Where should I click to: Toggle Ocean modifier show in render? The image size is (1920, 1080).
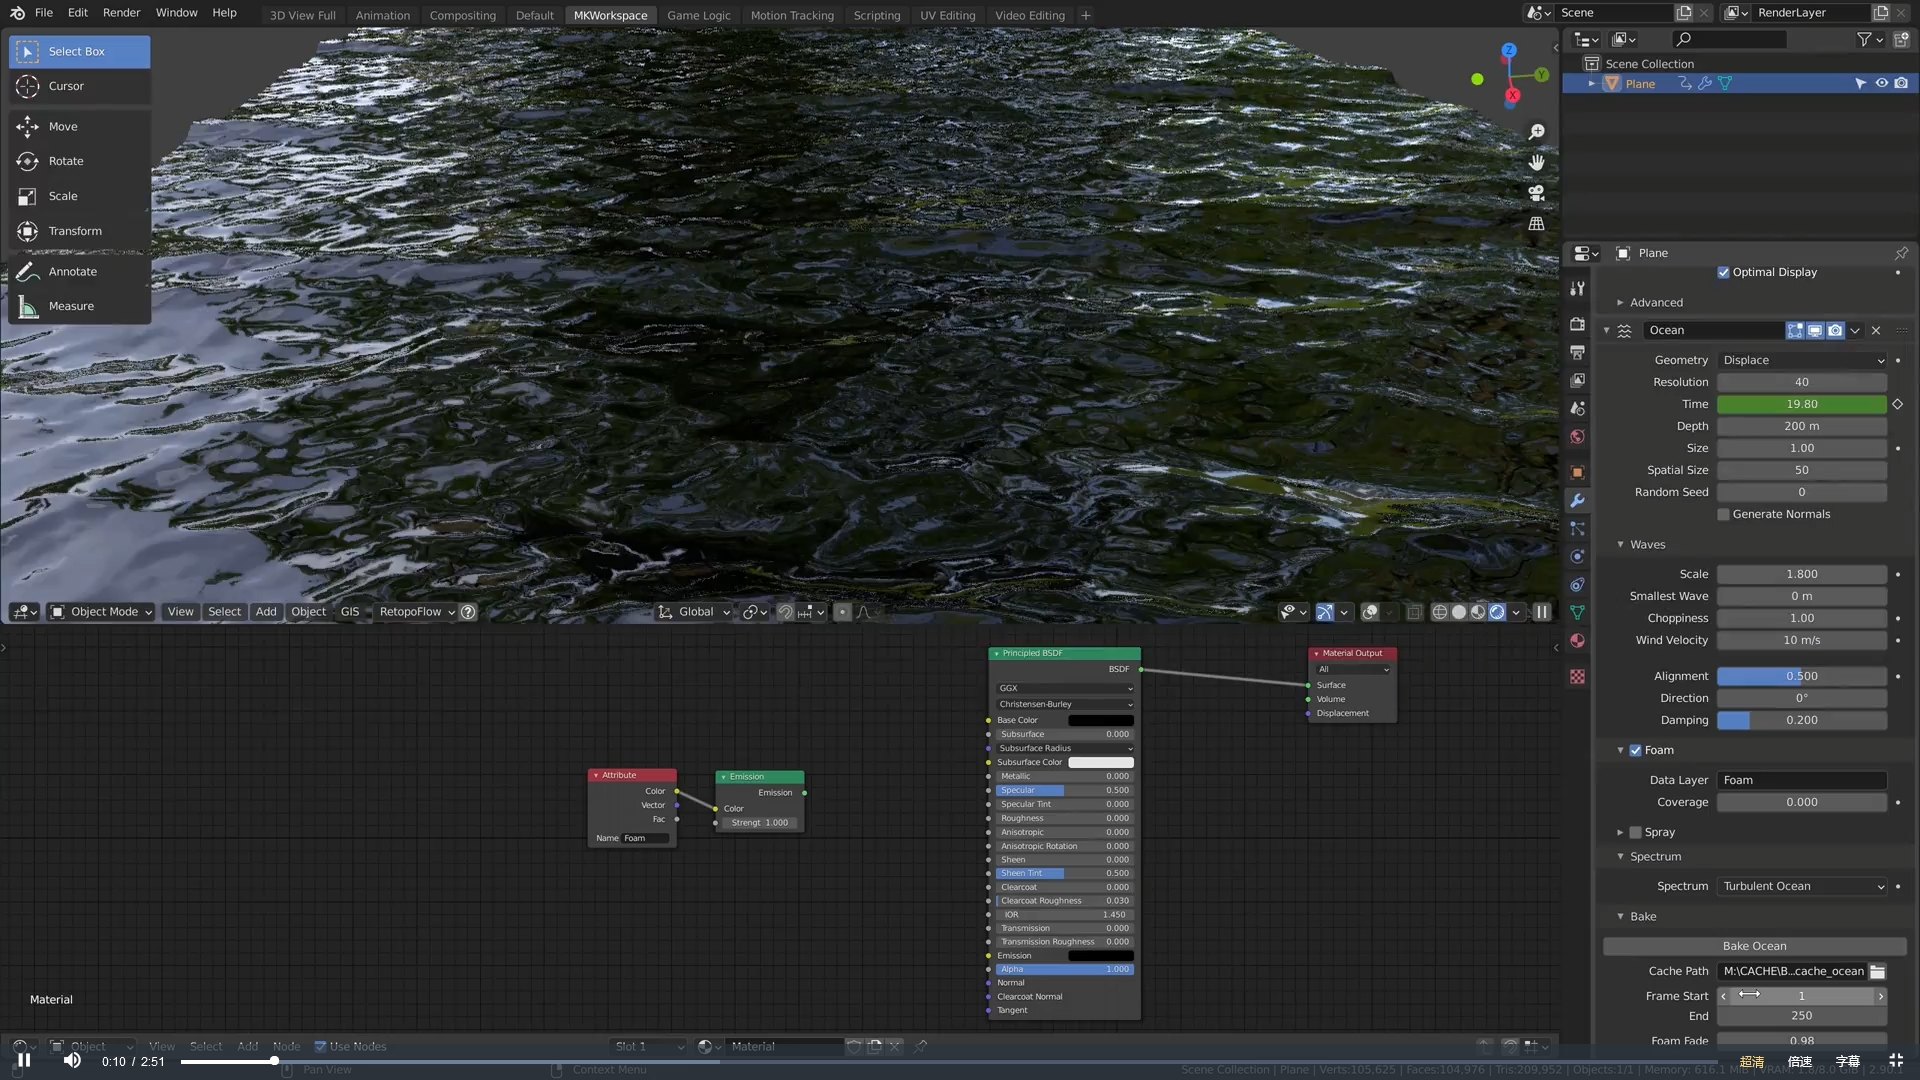[x=1835, y=330]
